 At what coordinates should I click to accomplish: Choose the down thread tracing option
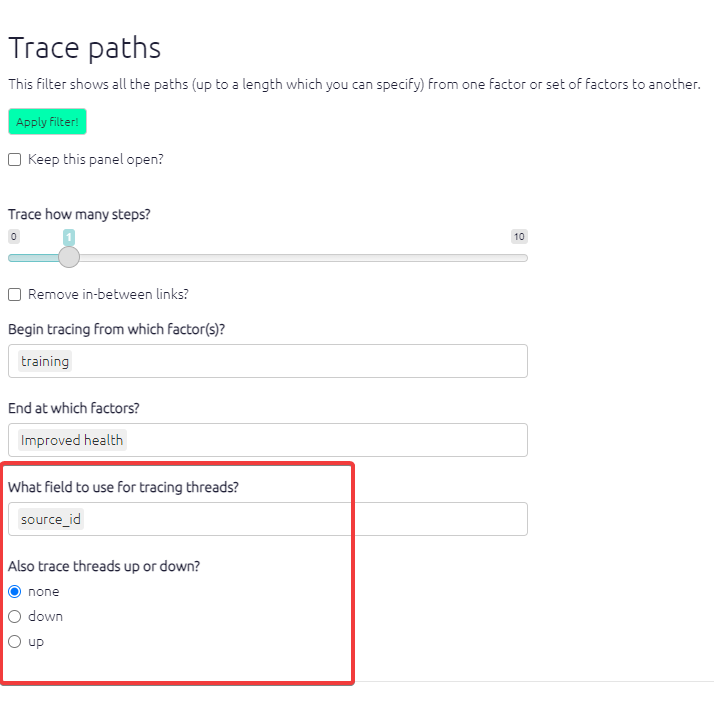[x=15, y=616]
